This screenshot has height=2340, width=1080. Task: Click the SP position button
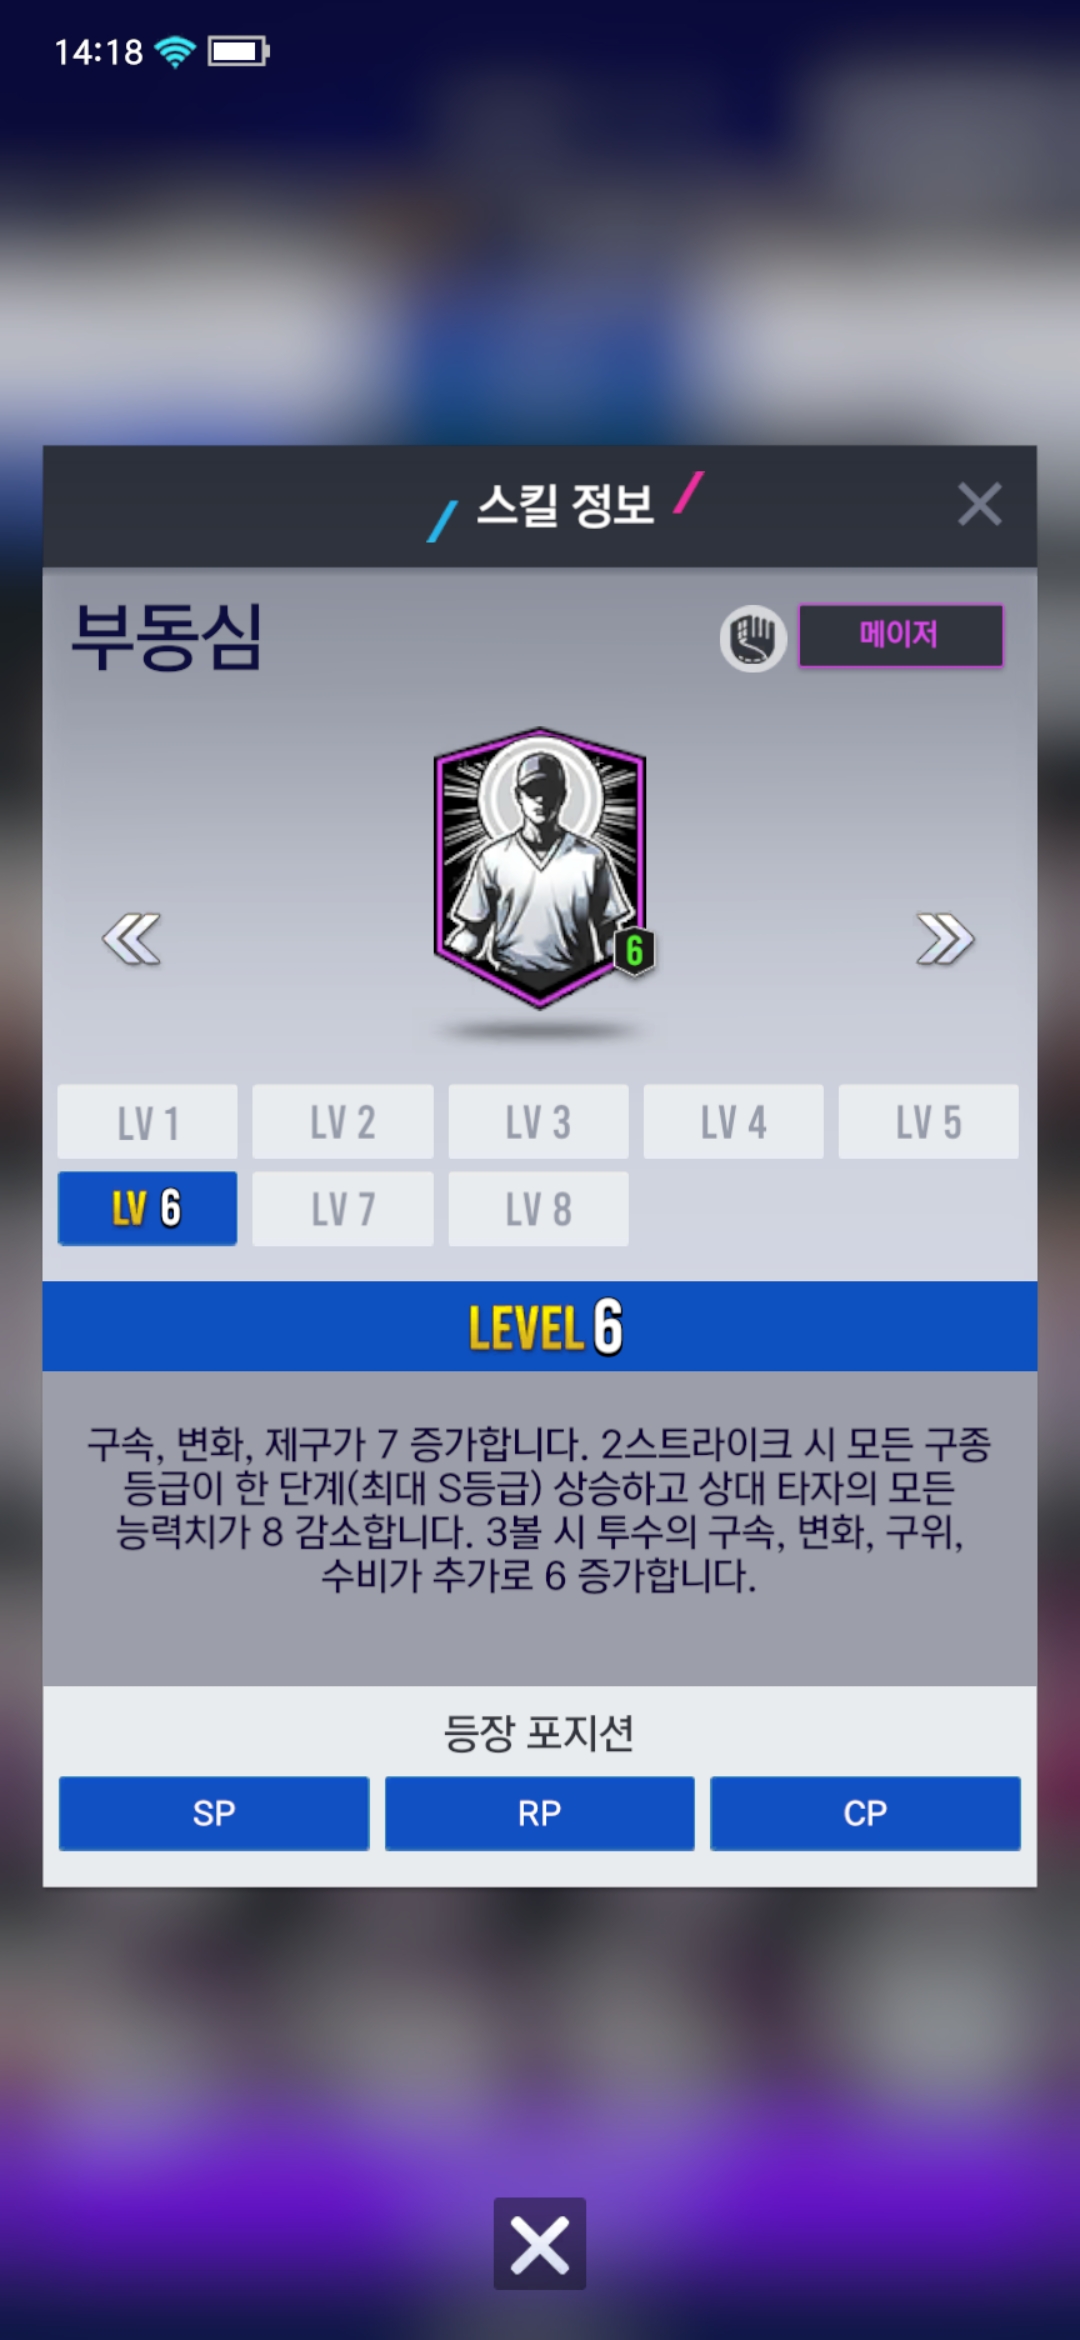coord(214,1813)
